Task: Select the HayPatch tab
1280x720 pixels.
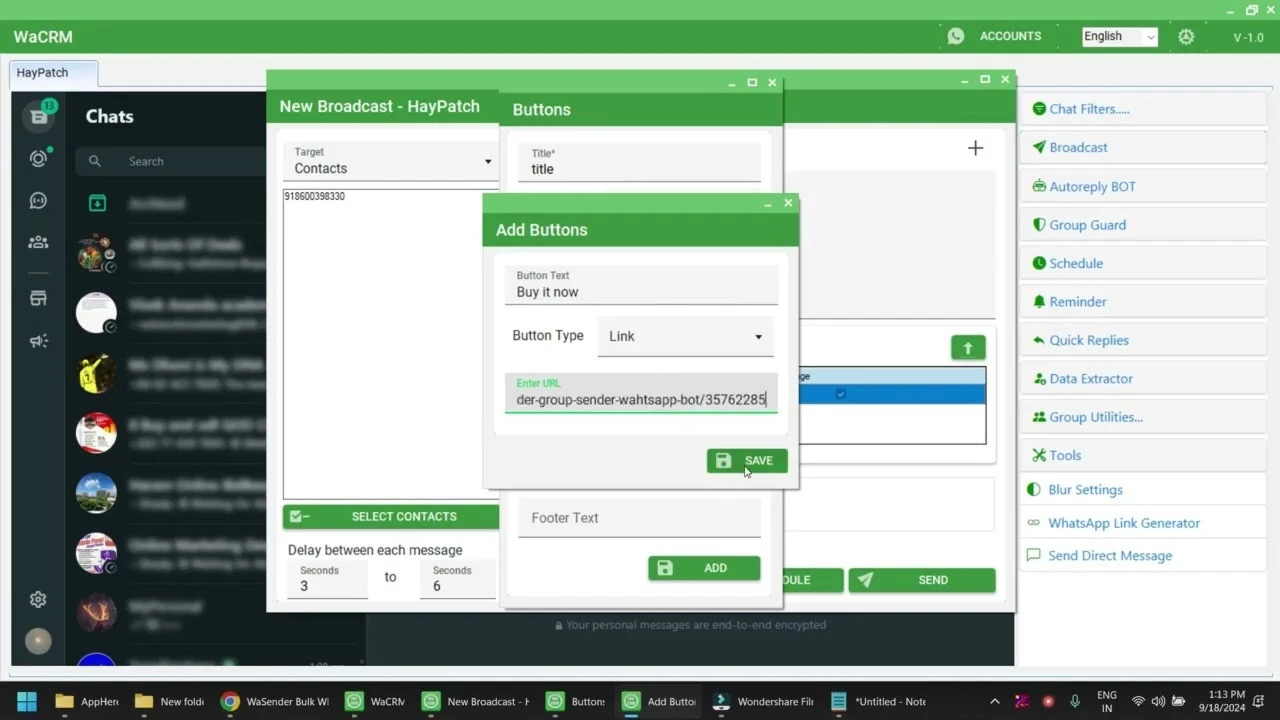Action: [x=54, y=73]
